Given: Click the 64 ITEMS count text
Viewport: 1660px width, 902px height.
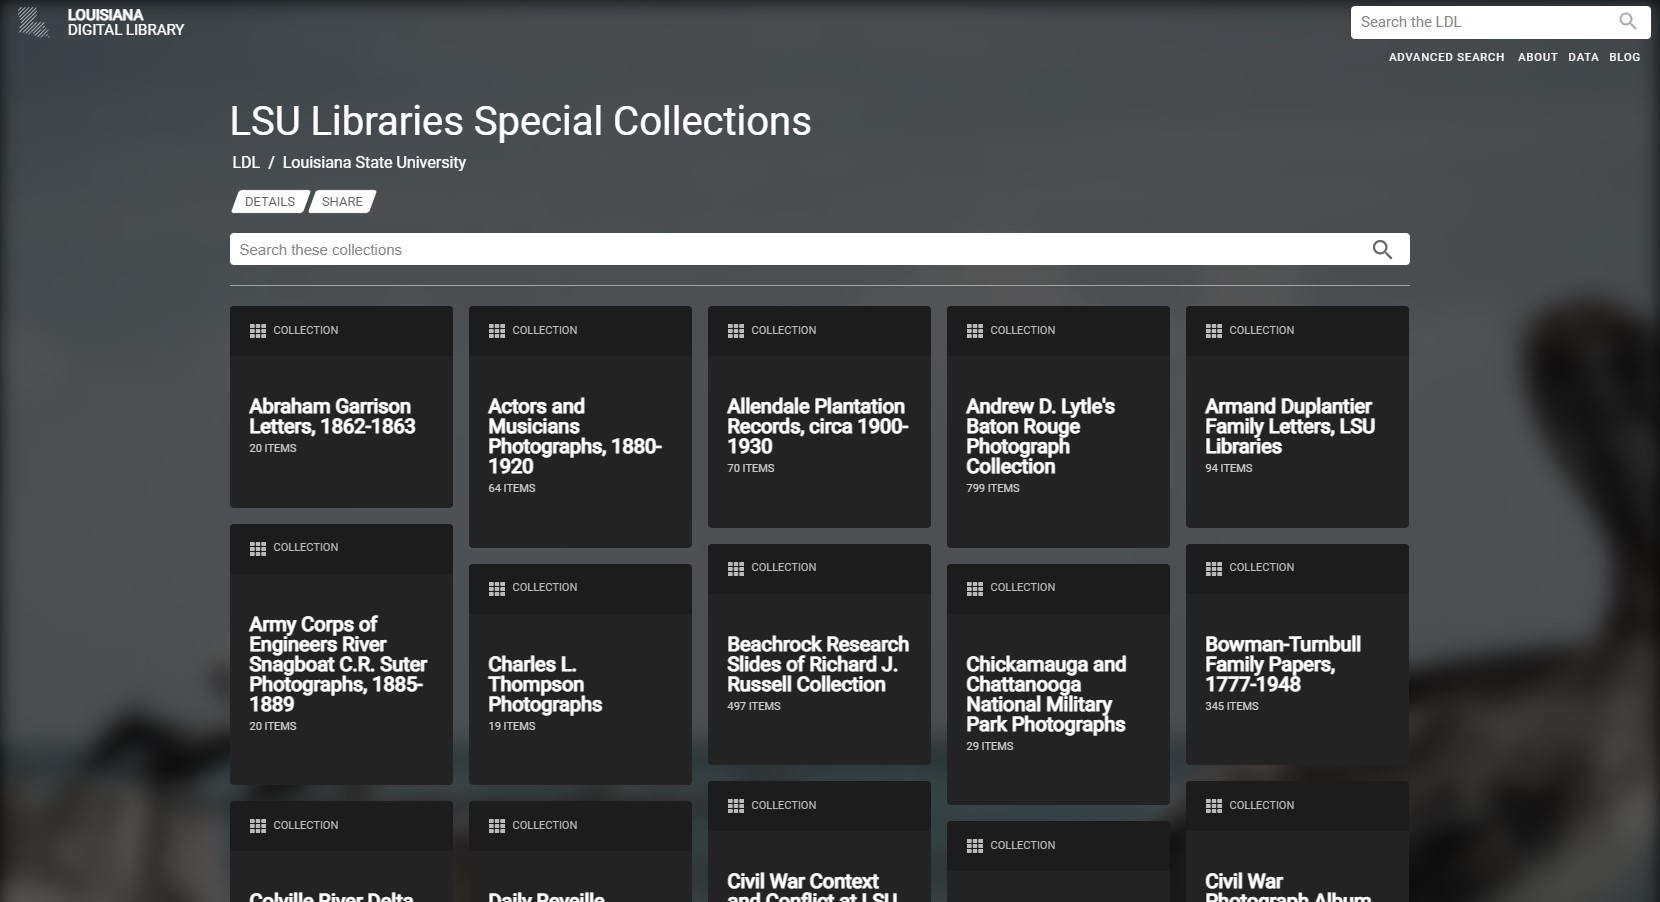Looking at the screenshot, I should (512, 488).
